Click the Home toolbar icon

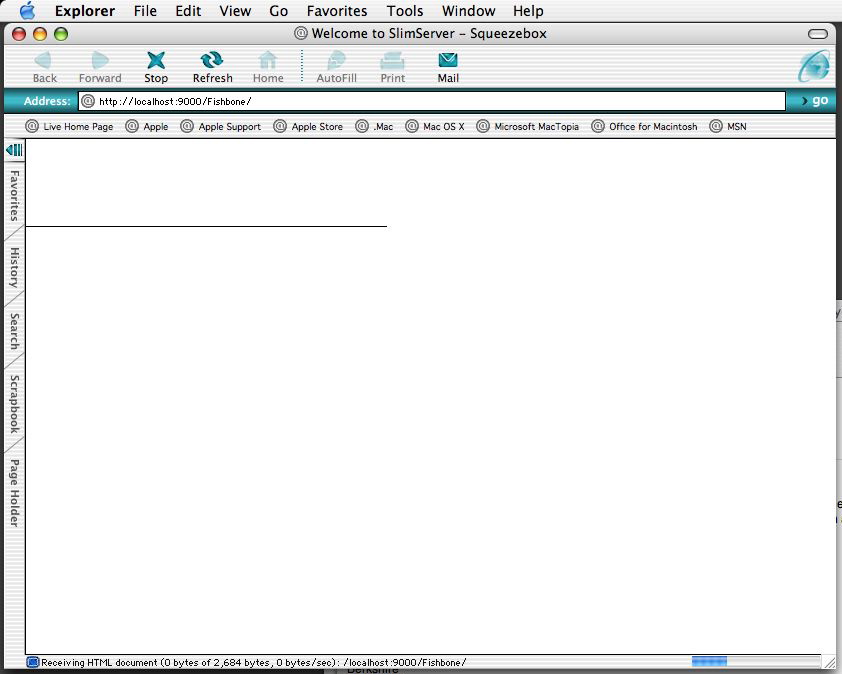coord(268,62)
